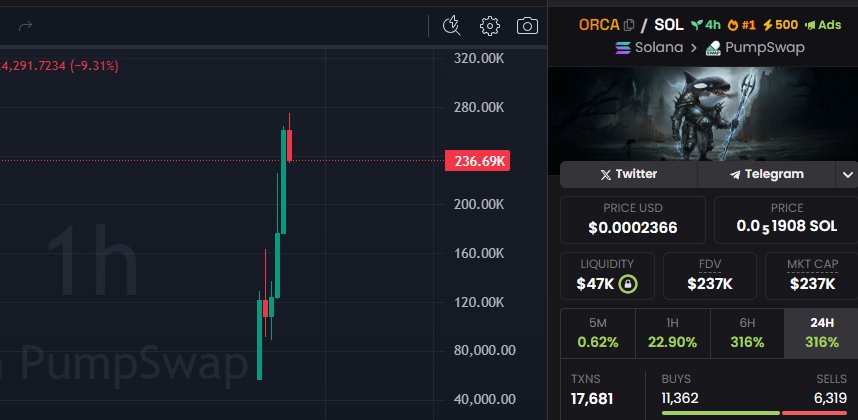Image resolution: width=858 pixels, height=420 pixels.
Task: Click the redo arrow icon
Action: (25, 26)
